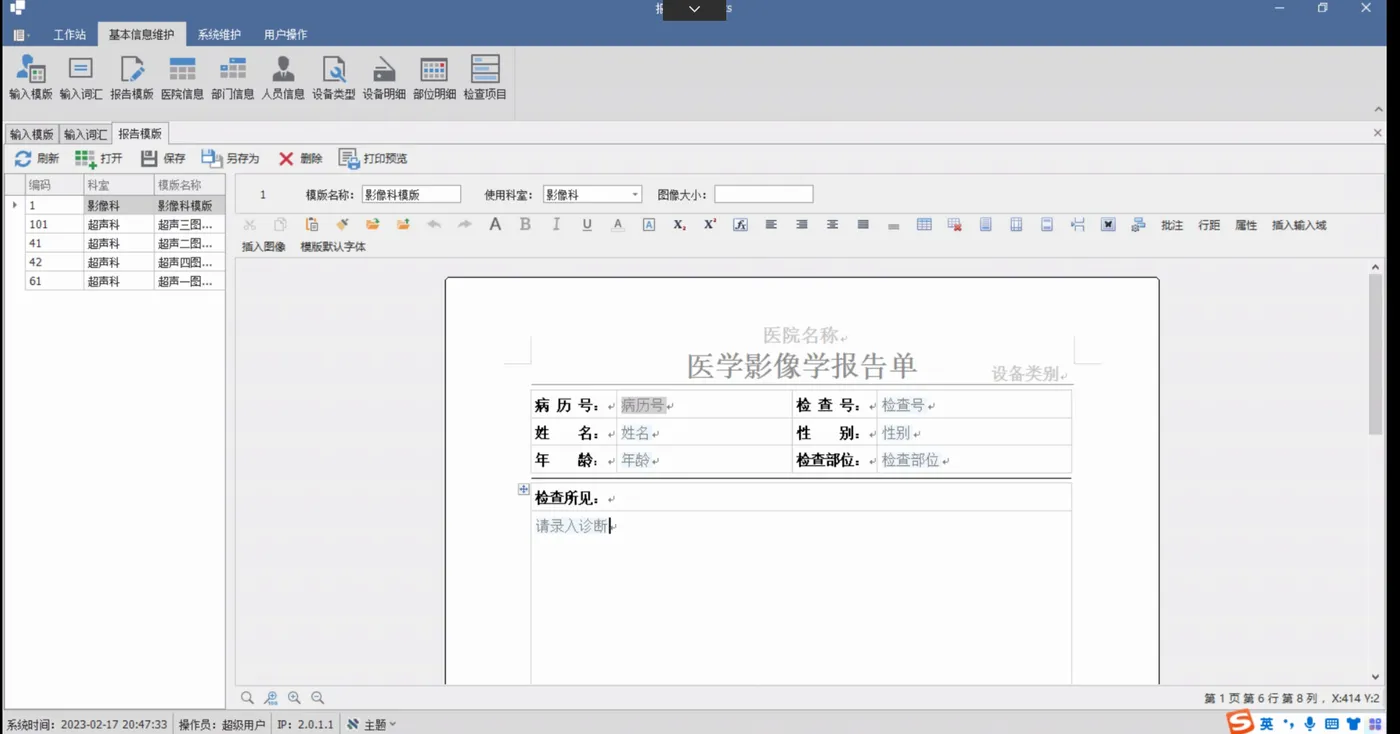1400x734 pixels.
Task: Click the 保存 save button
Action: [163, 158]
